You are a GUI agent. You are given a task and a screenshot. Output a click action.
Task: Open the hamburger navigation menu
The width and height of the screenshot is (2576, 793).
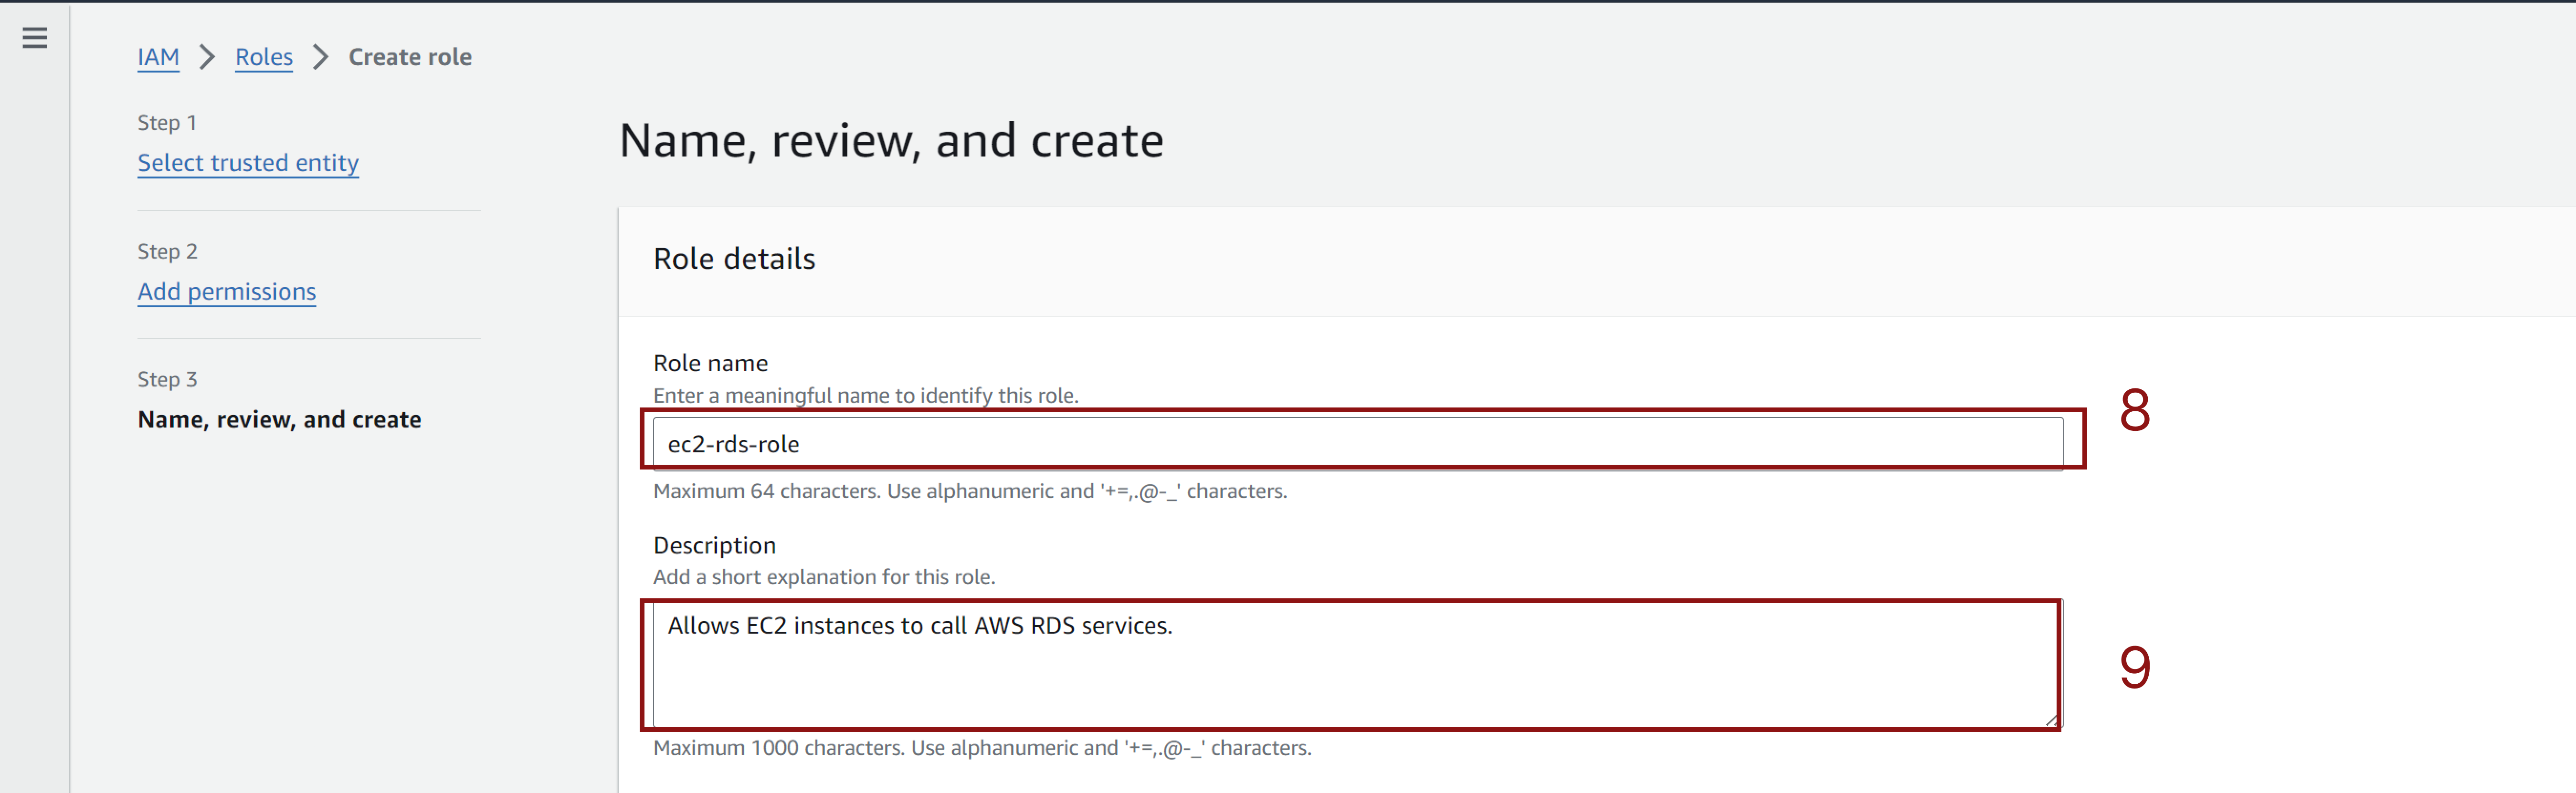click(x=35, y=38)
